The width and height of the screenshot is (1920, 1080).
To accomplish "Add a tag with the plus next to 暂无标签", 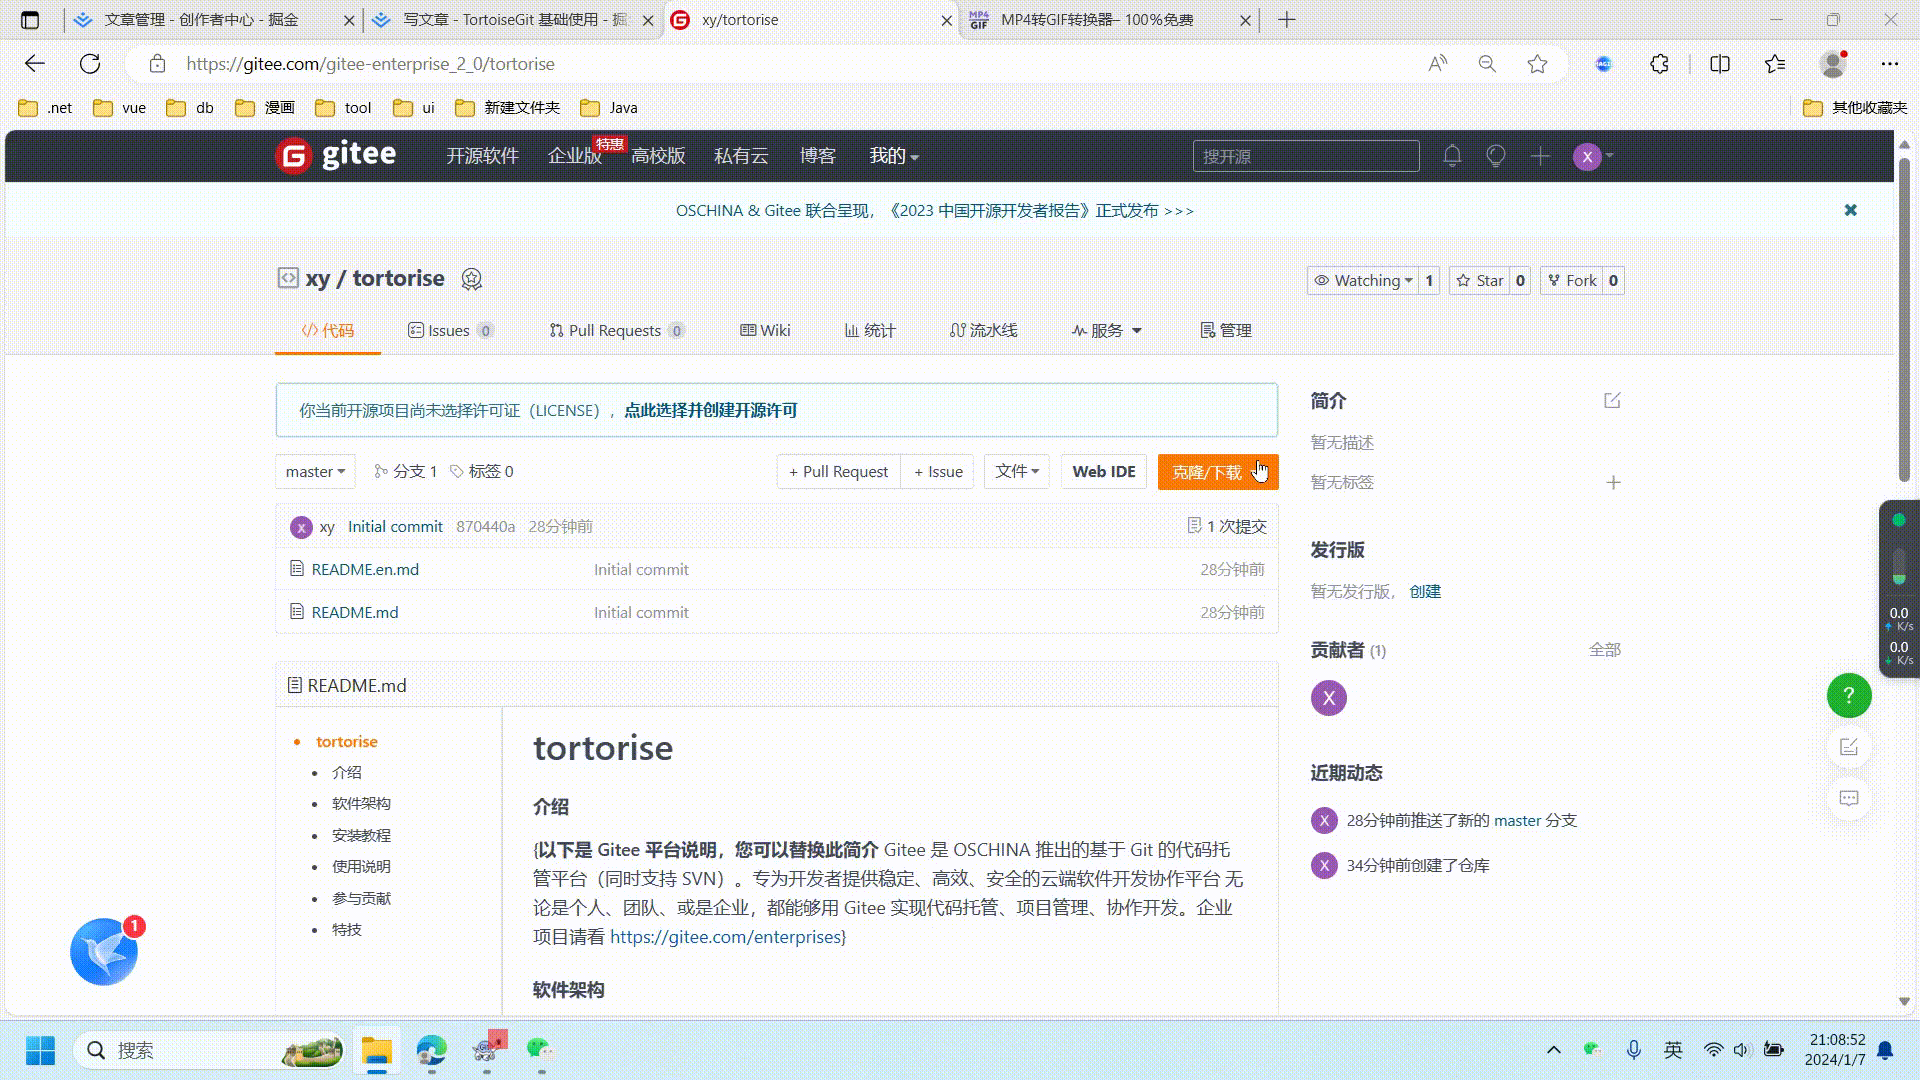I will pos(1613,483).
